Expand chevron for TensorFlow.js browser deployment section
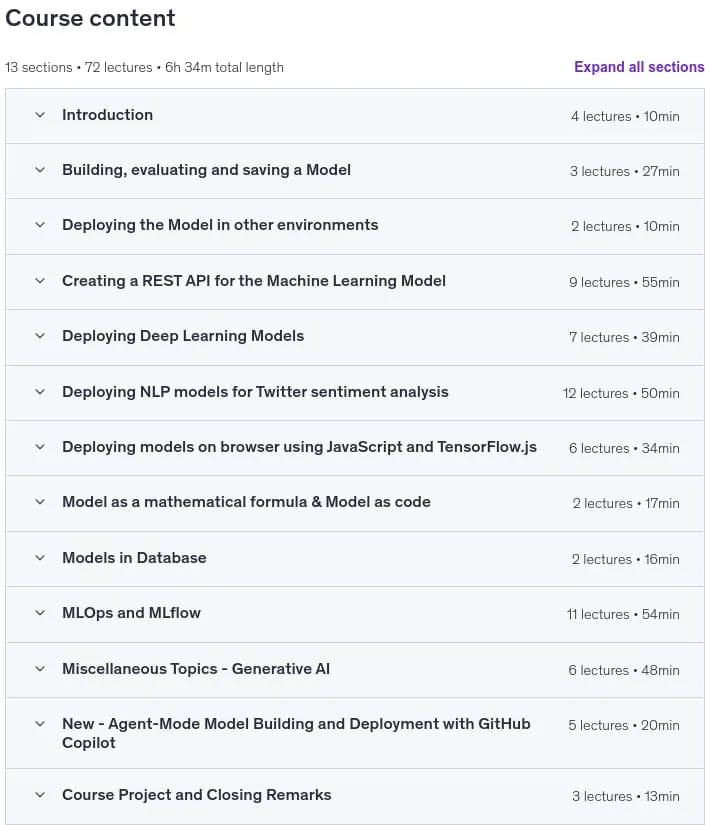 (x=40, y=447)
